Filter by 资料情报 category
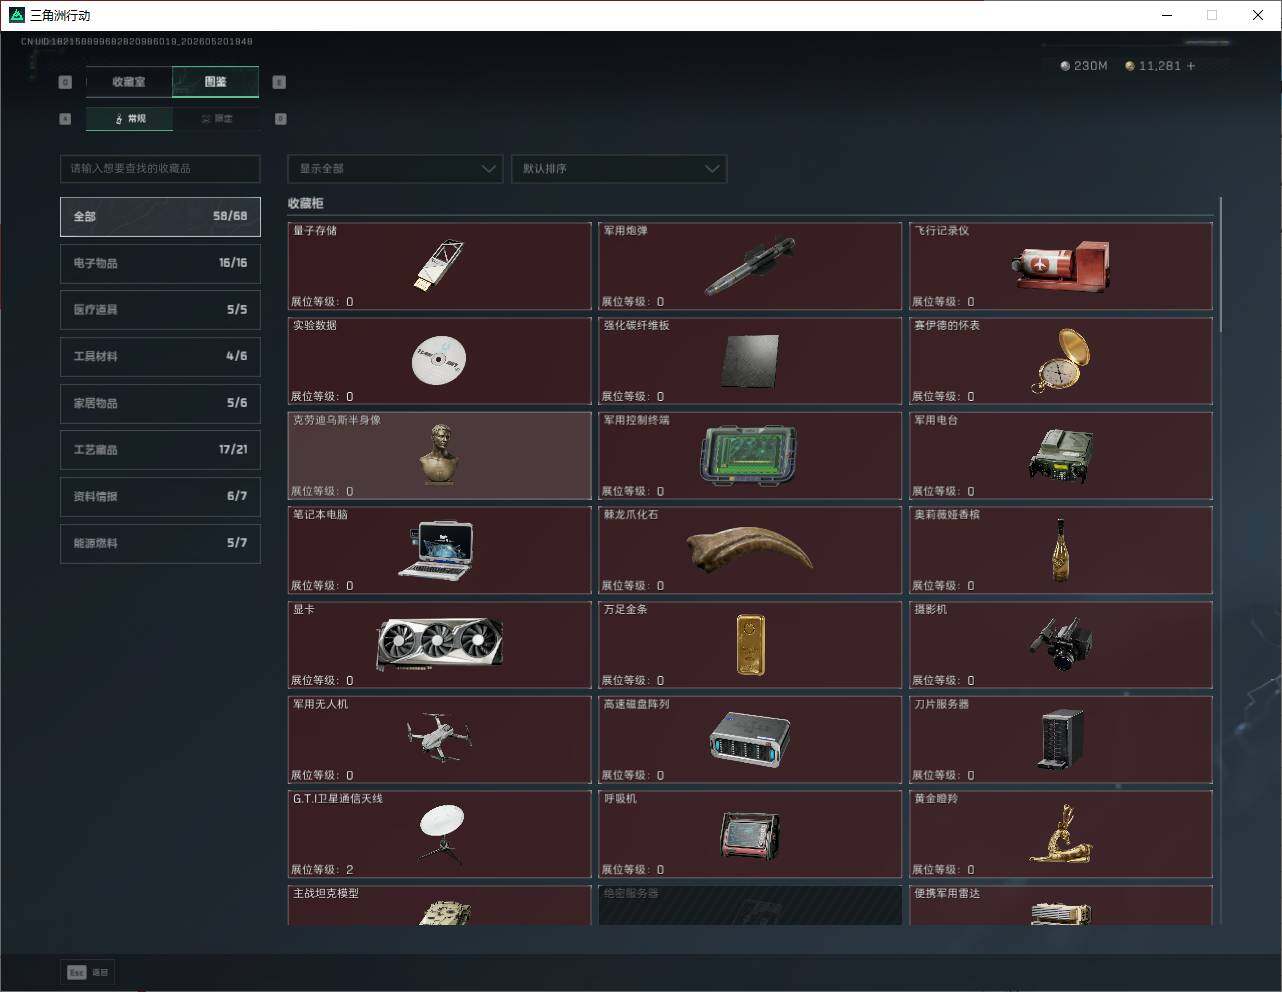1282x992 pixels. pyautogui.click(x=160, y=496)
